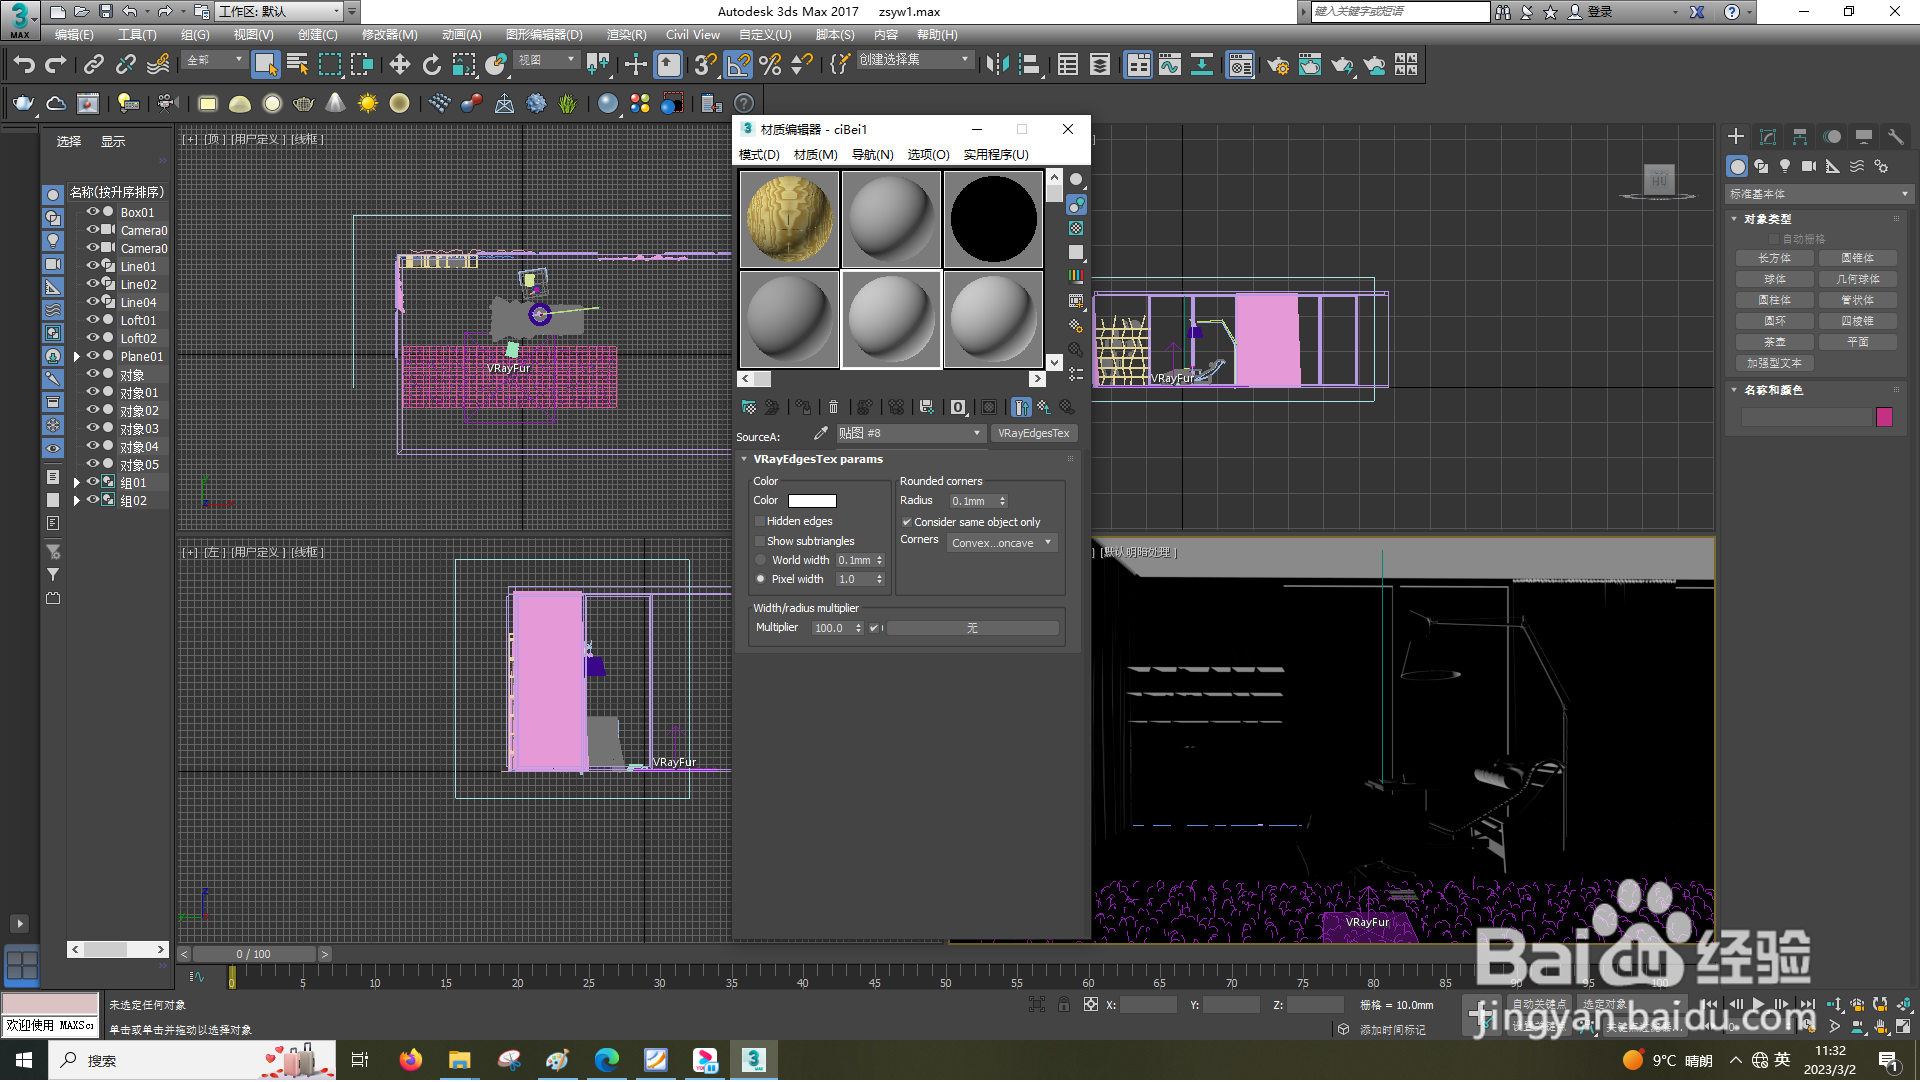Viewport: 1920px width, 1082px height.
Task: Click the 茶壶 teapot primitive button
Action: tap(1775, 342)
